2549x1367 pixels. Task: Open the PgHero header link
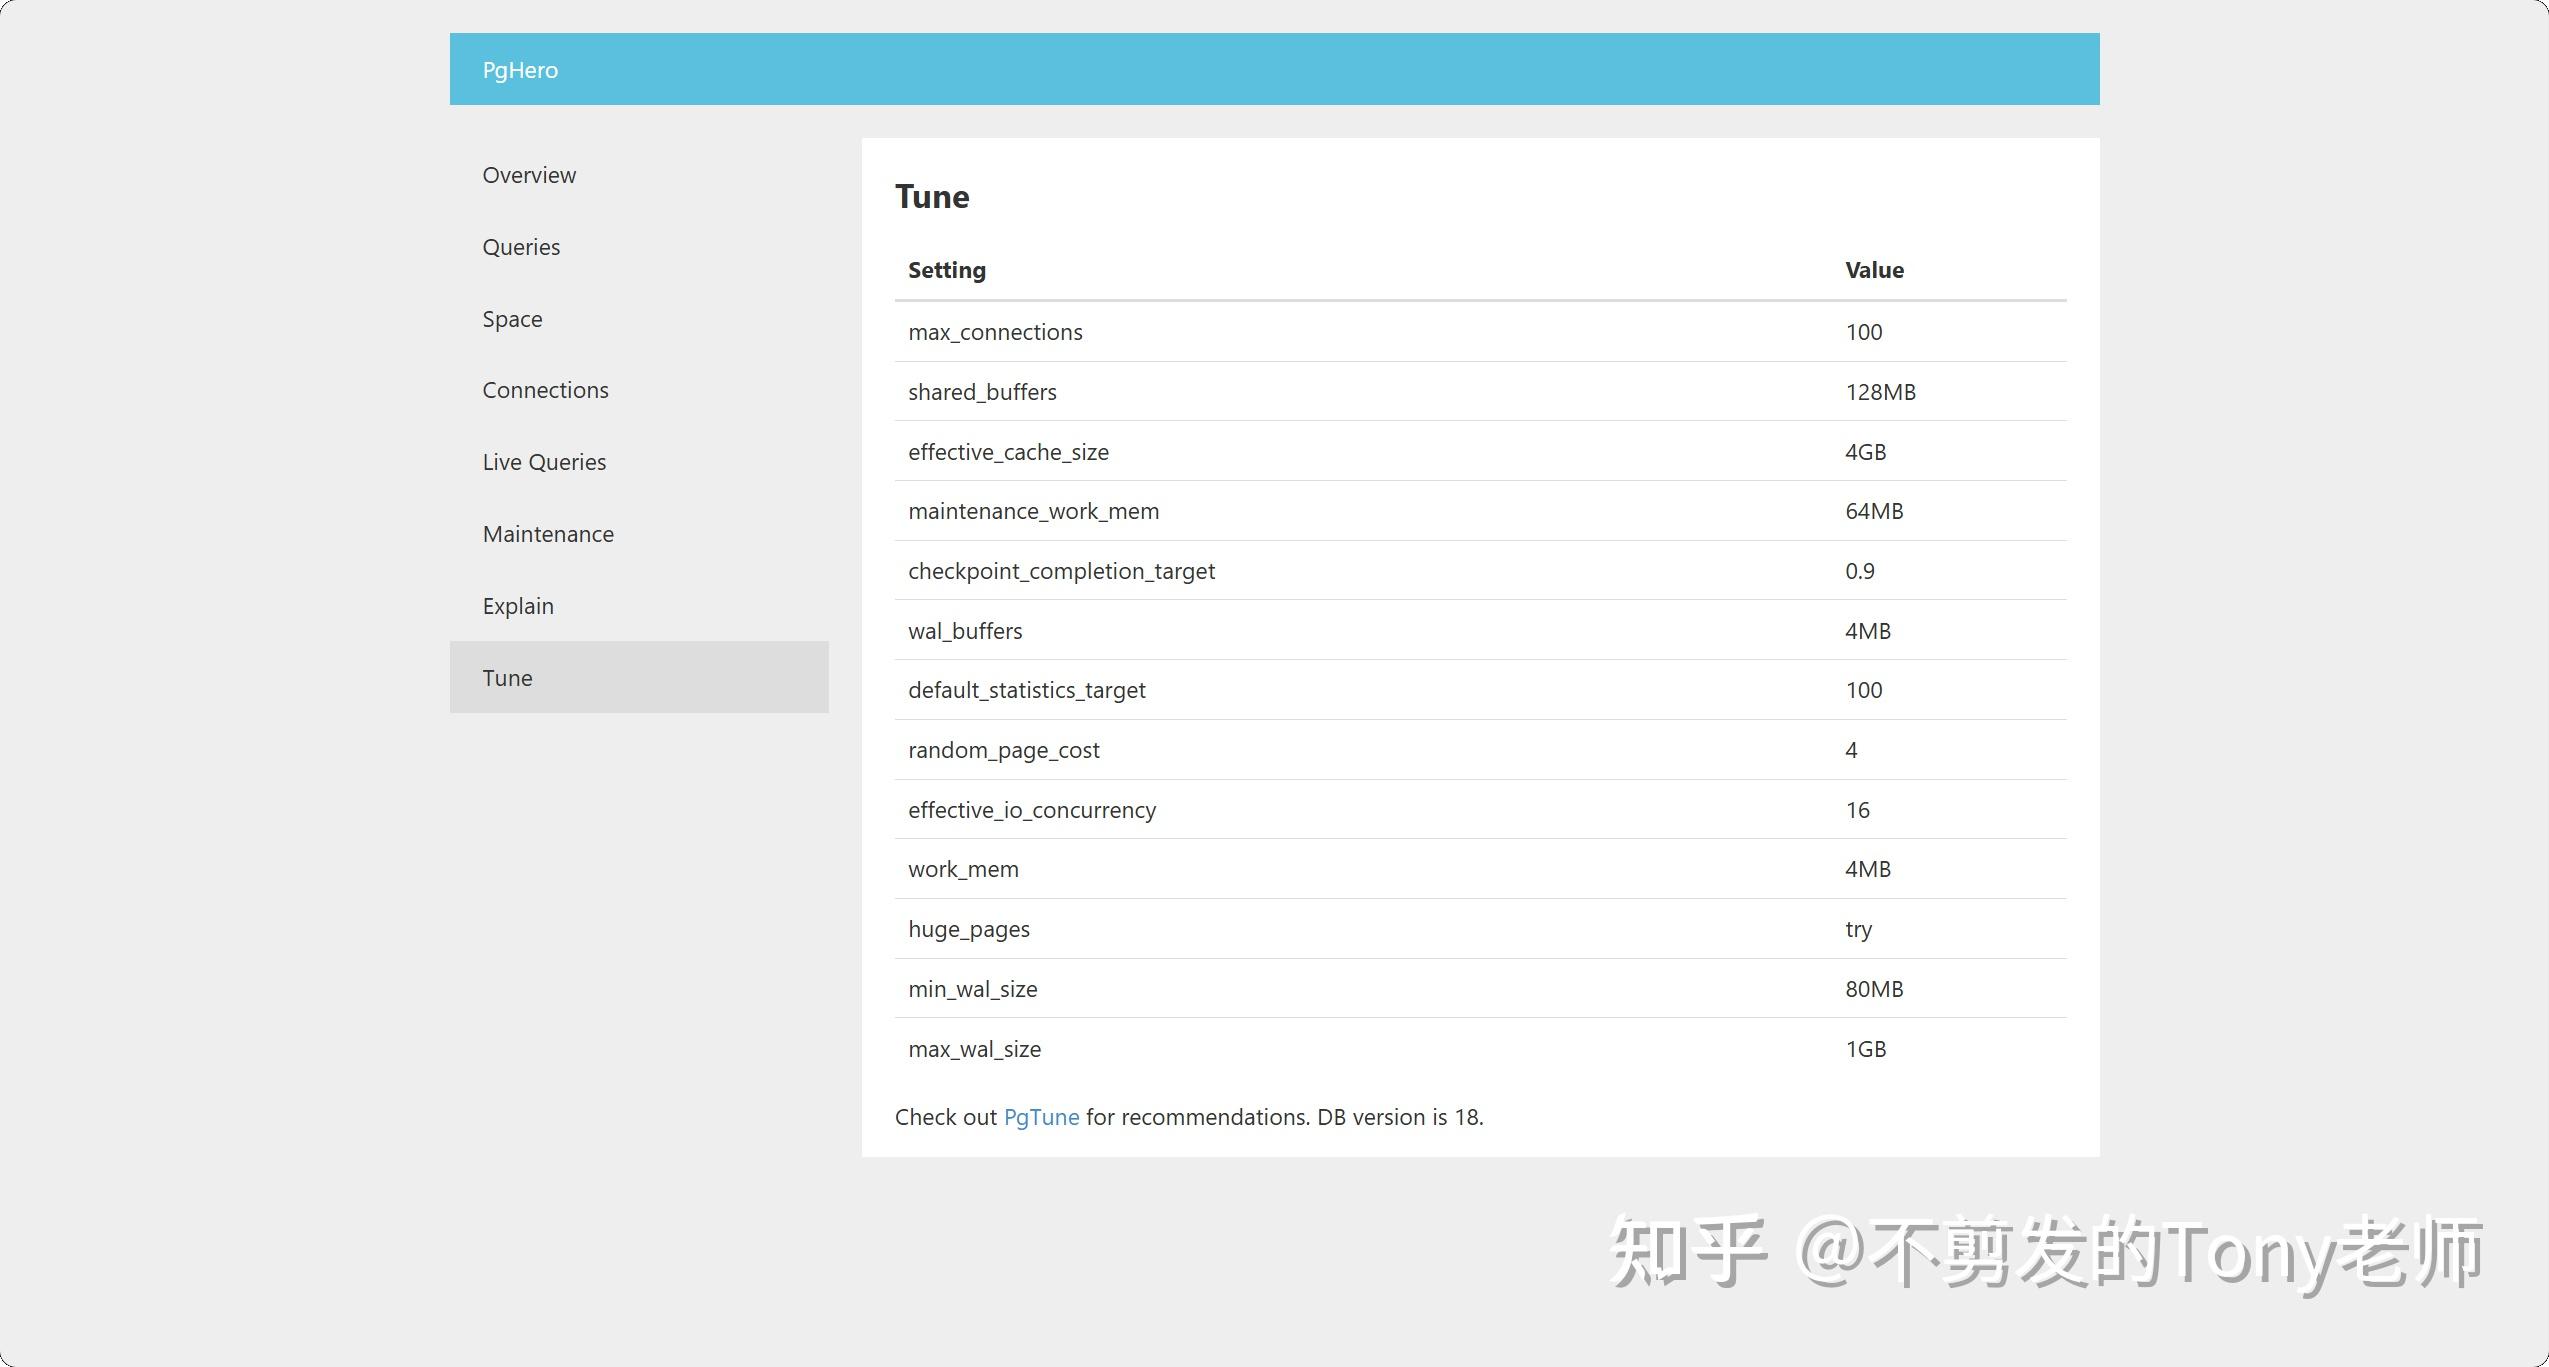click(520, 70)
